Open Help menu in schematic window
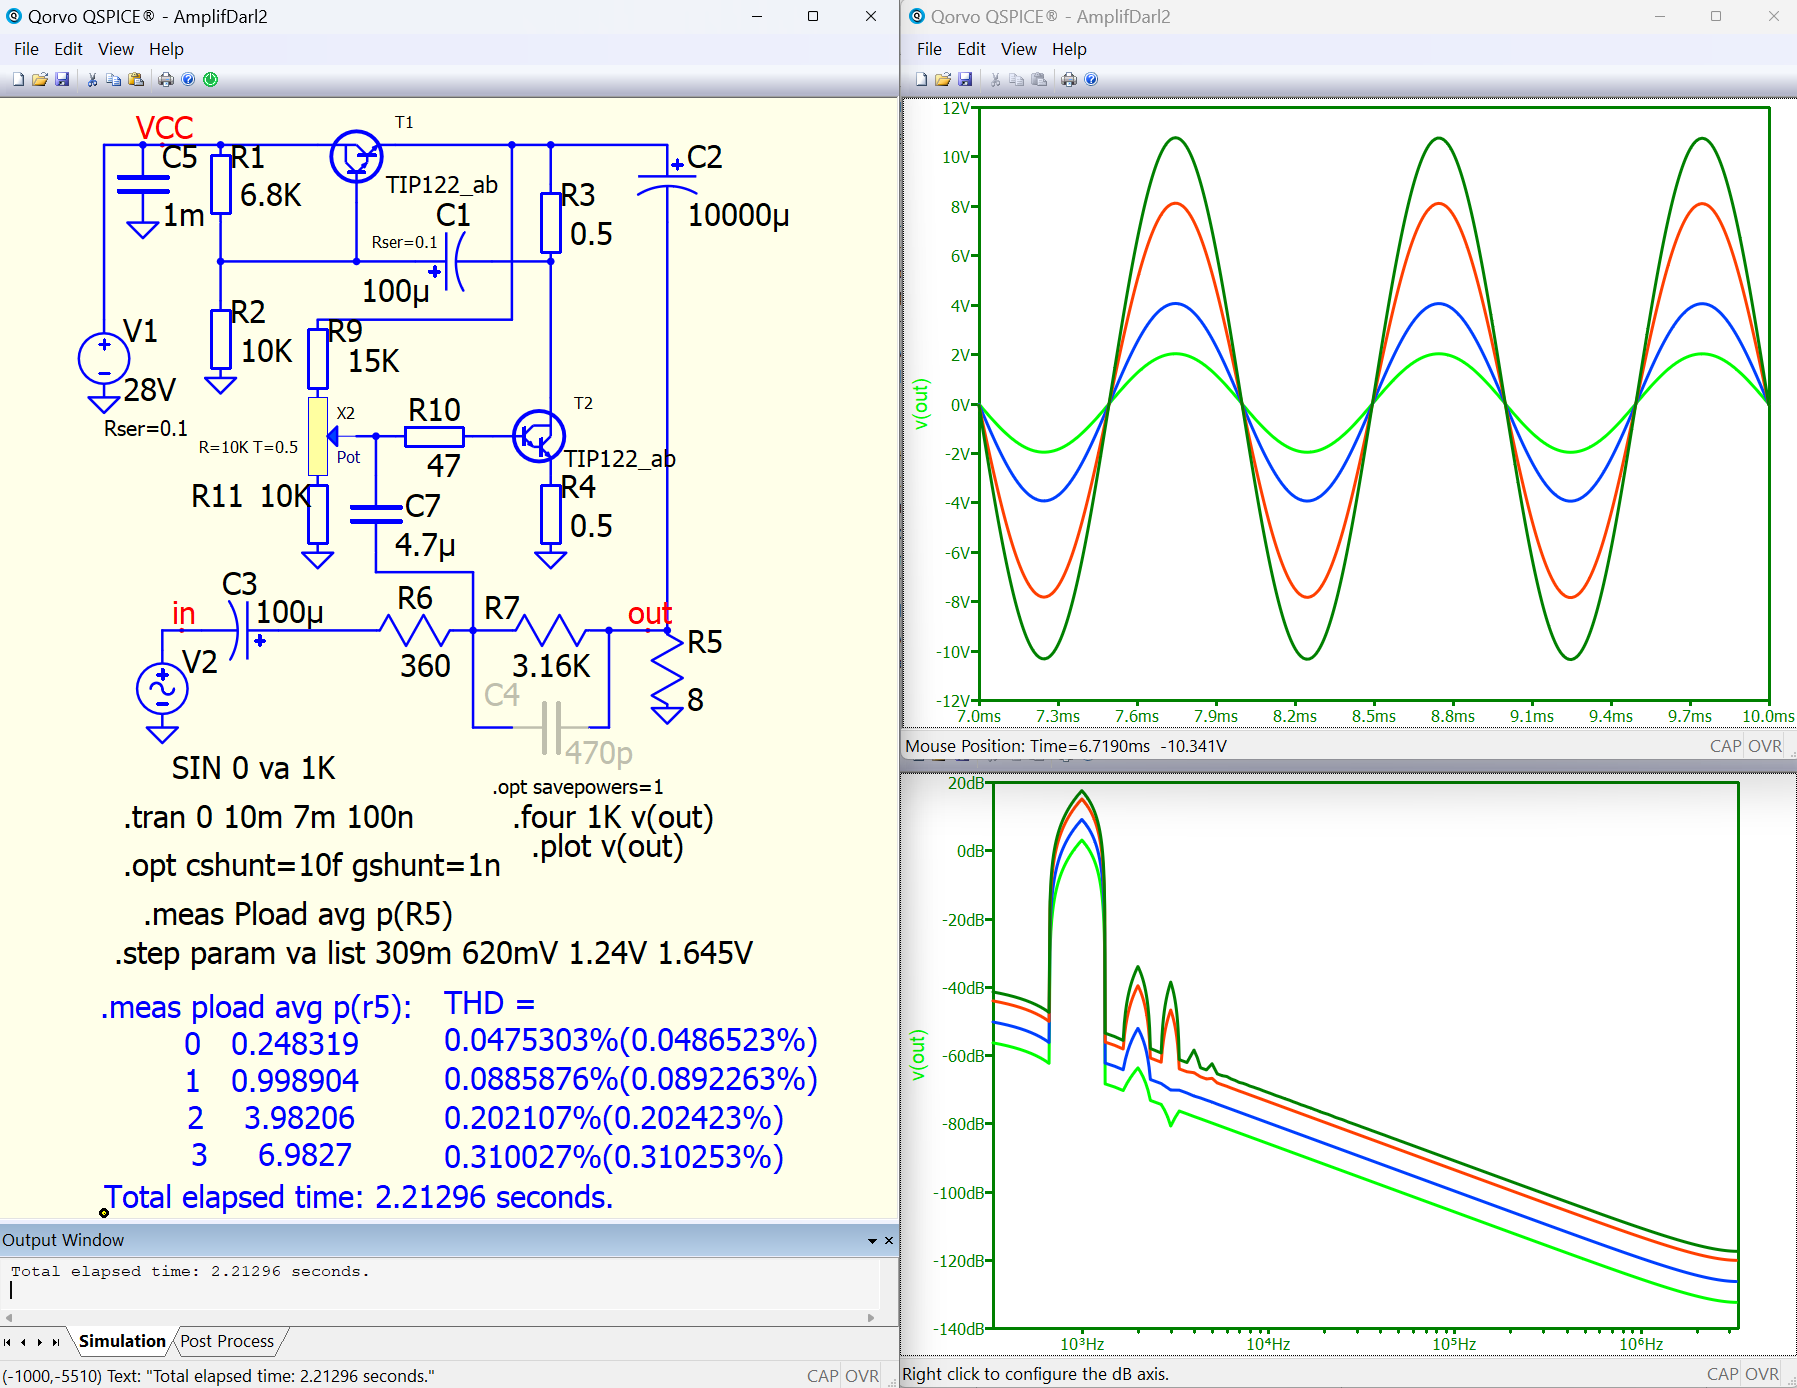 point(167,49)
